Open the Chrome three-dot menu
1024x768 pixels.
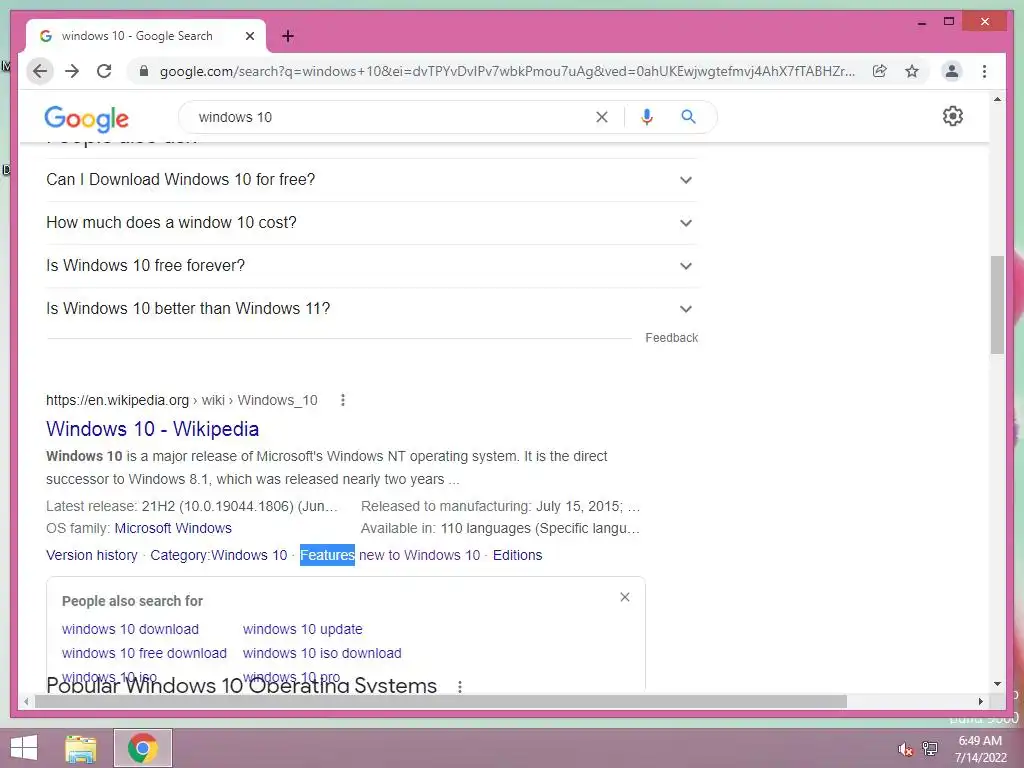pyautogui.click(x=984, y=71)
